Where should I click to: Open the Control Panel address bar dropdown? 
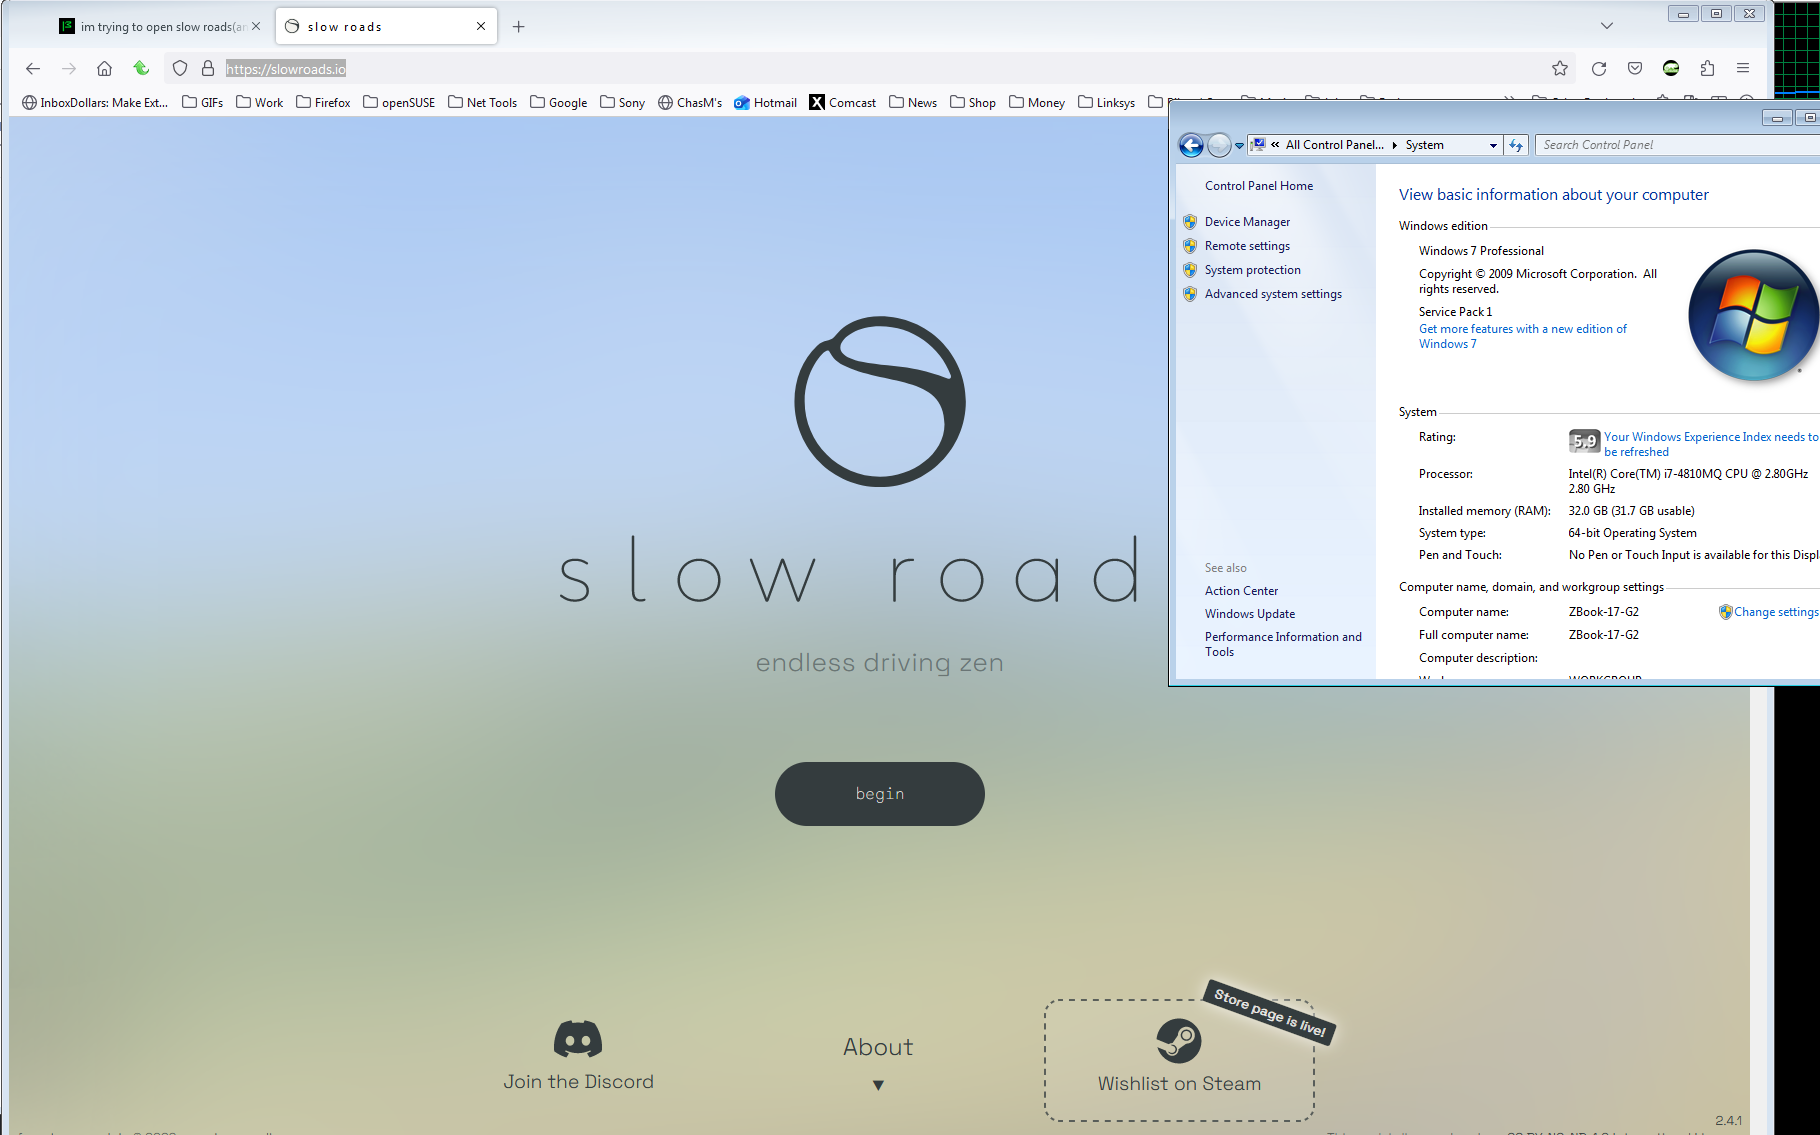pyautogui.click(x=1493, y=146)
